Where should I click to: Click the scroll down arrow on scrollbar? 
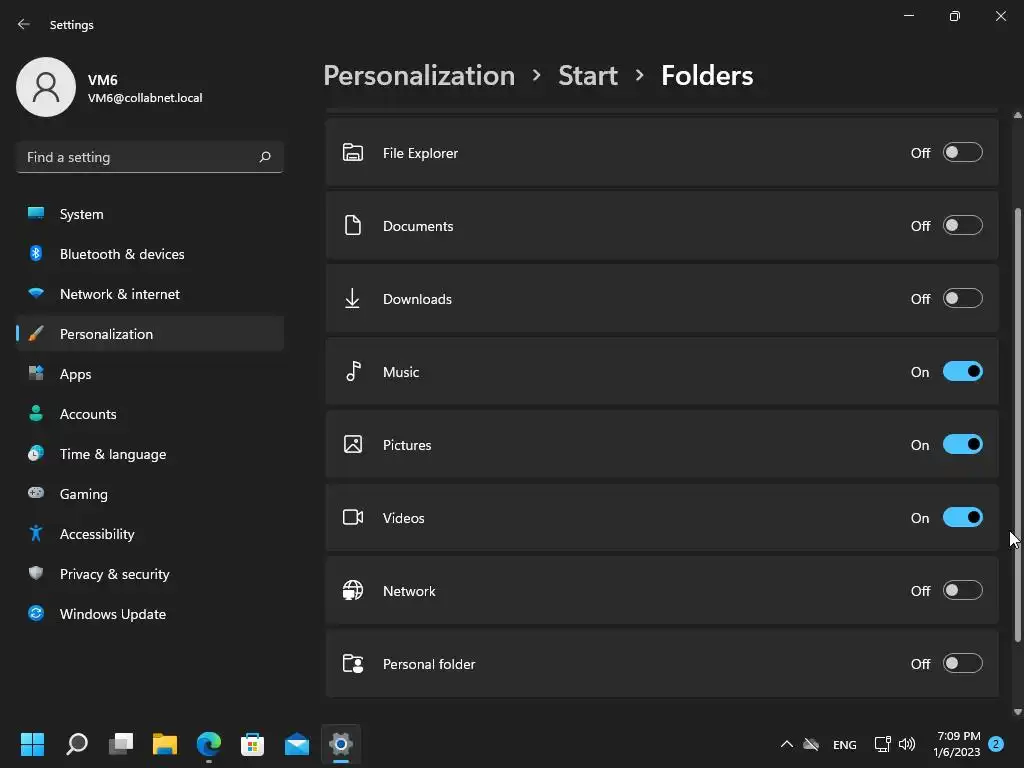pos(1018,712)
